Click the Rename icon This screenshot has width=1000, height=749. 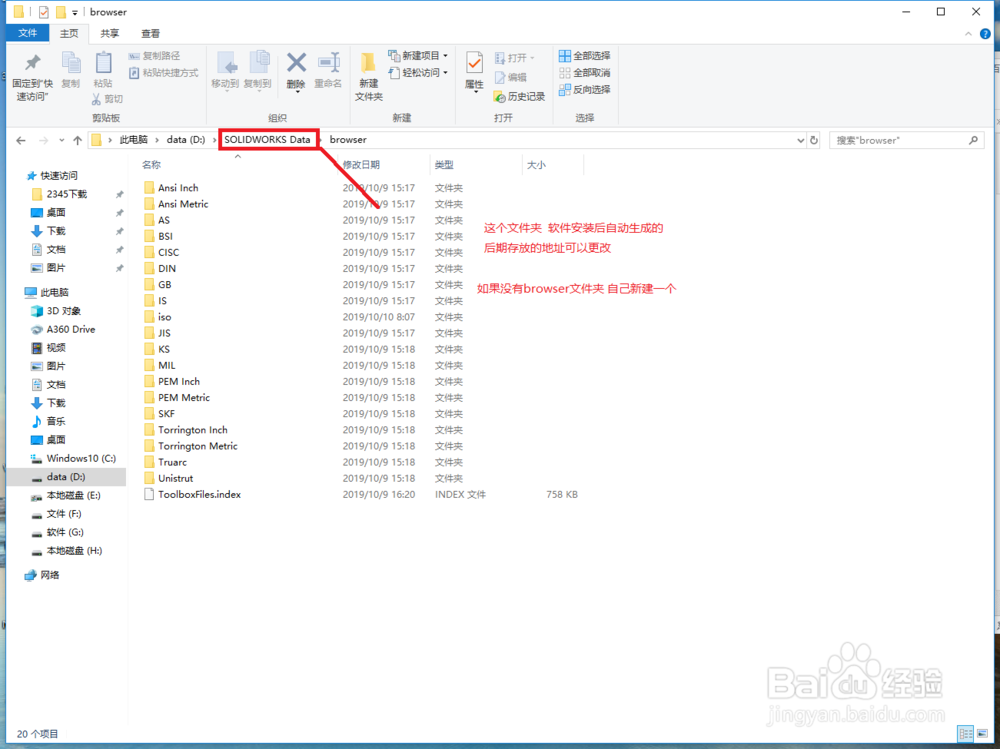pos(329,63)
